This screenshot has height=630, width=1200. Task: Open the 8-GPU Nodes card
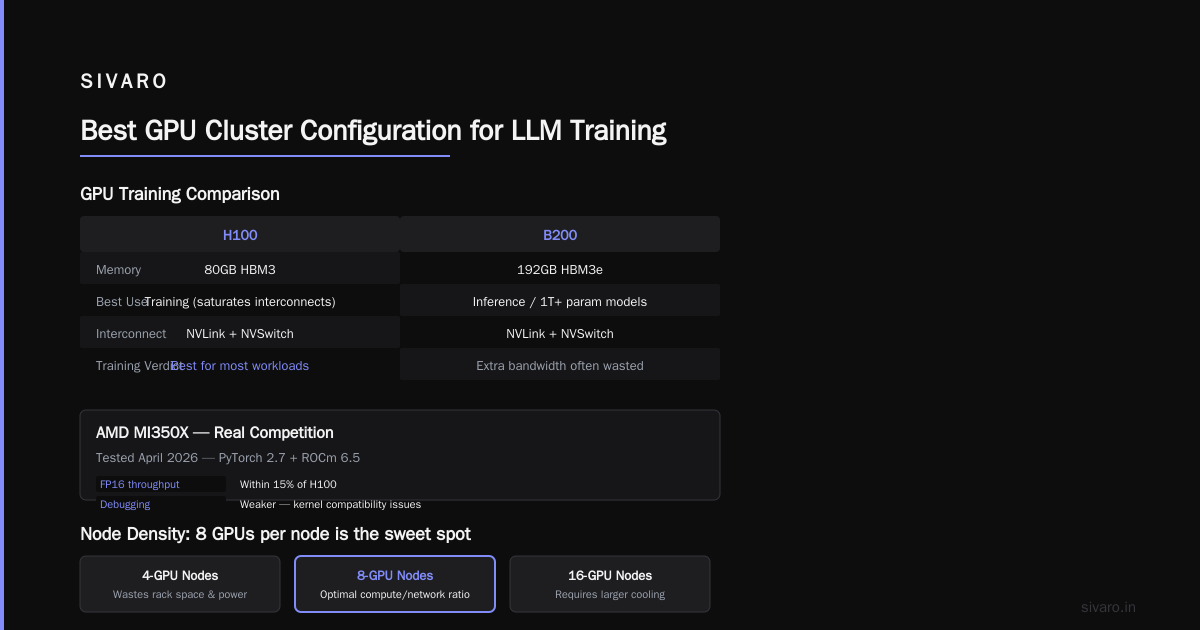tap(395, 584)
